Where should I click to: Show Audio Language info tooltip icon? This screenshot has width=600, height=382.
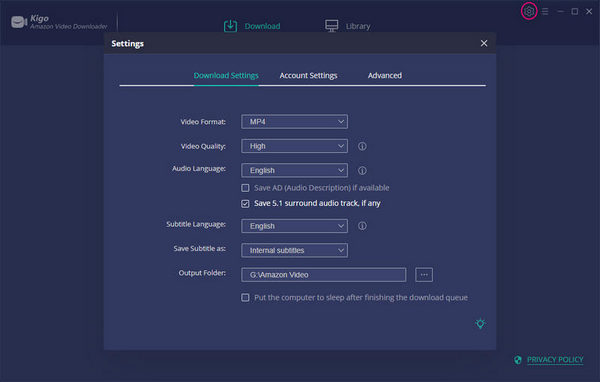click(x=362, y=171)
